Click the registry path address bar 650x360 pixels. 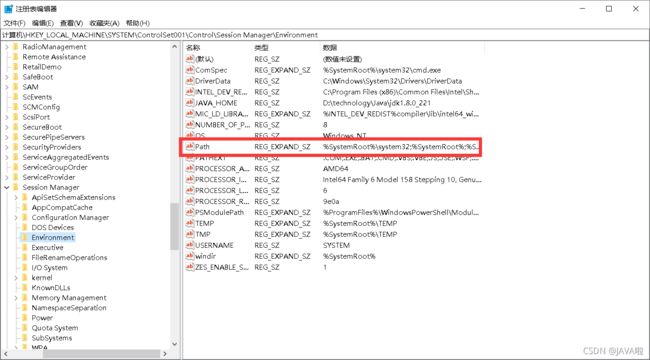[x=325, y=35]
